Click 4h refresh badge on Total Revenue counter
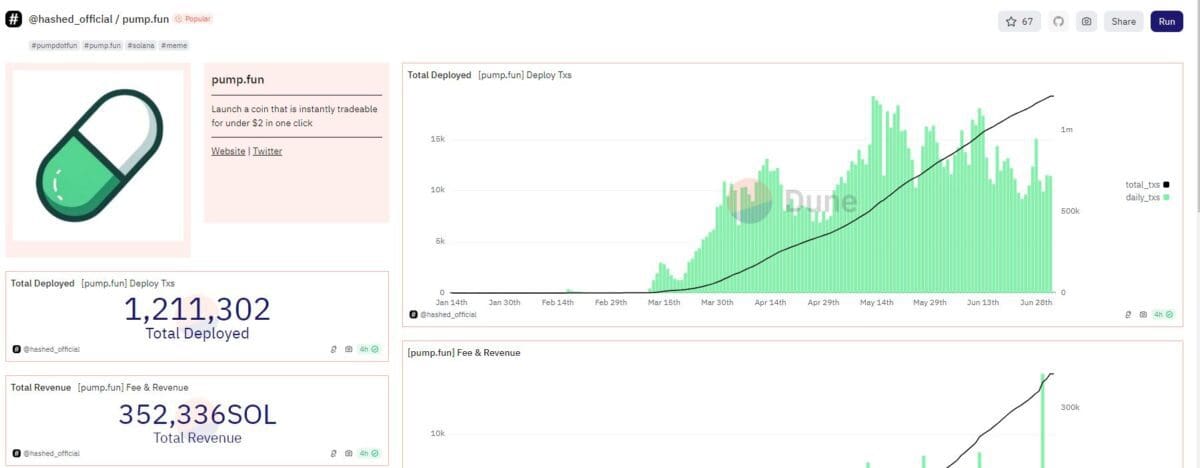 coord(370,453)
